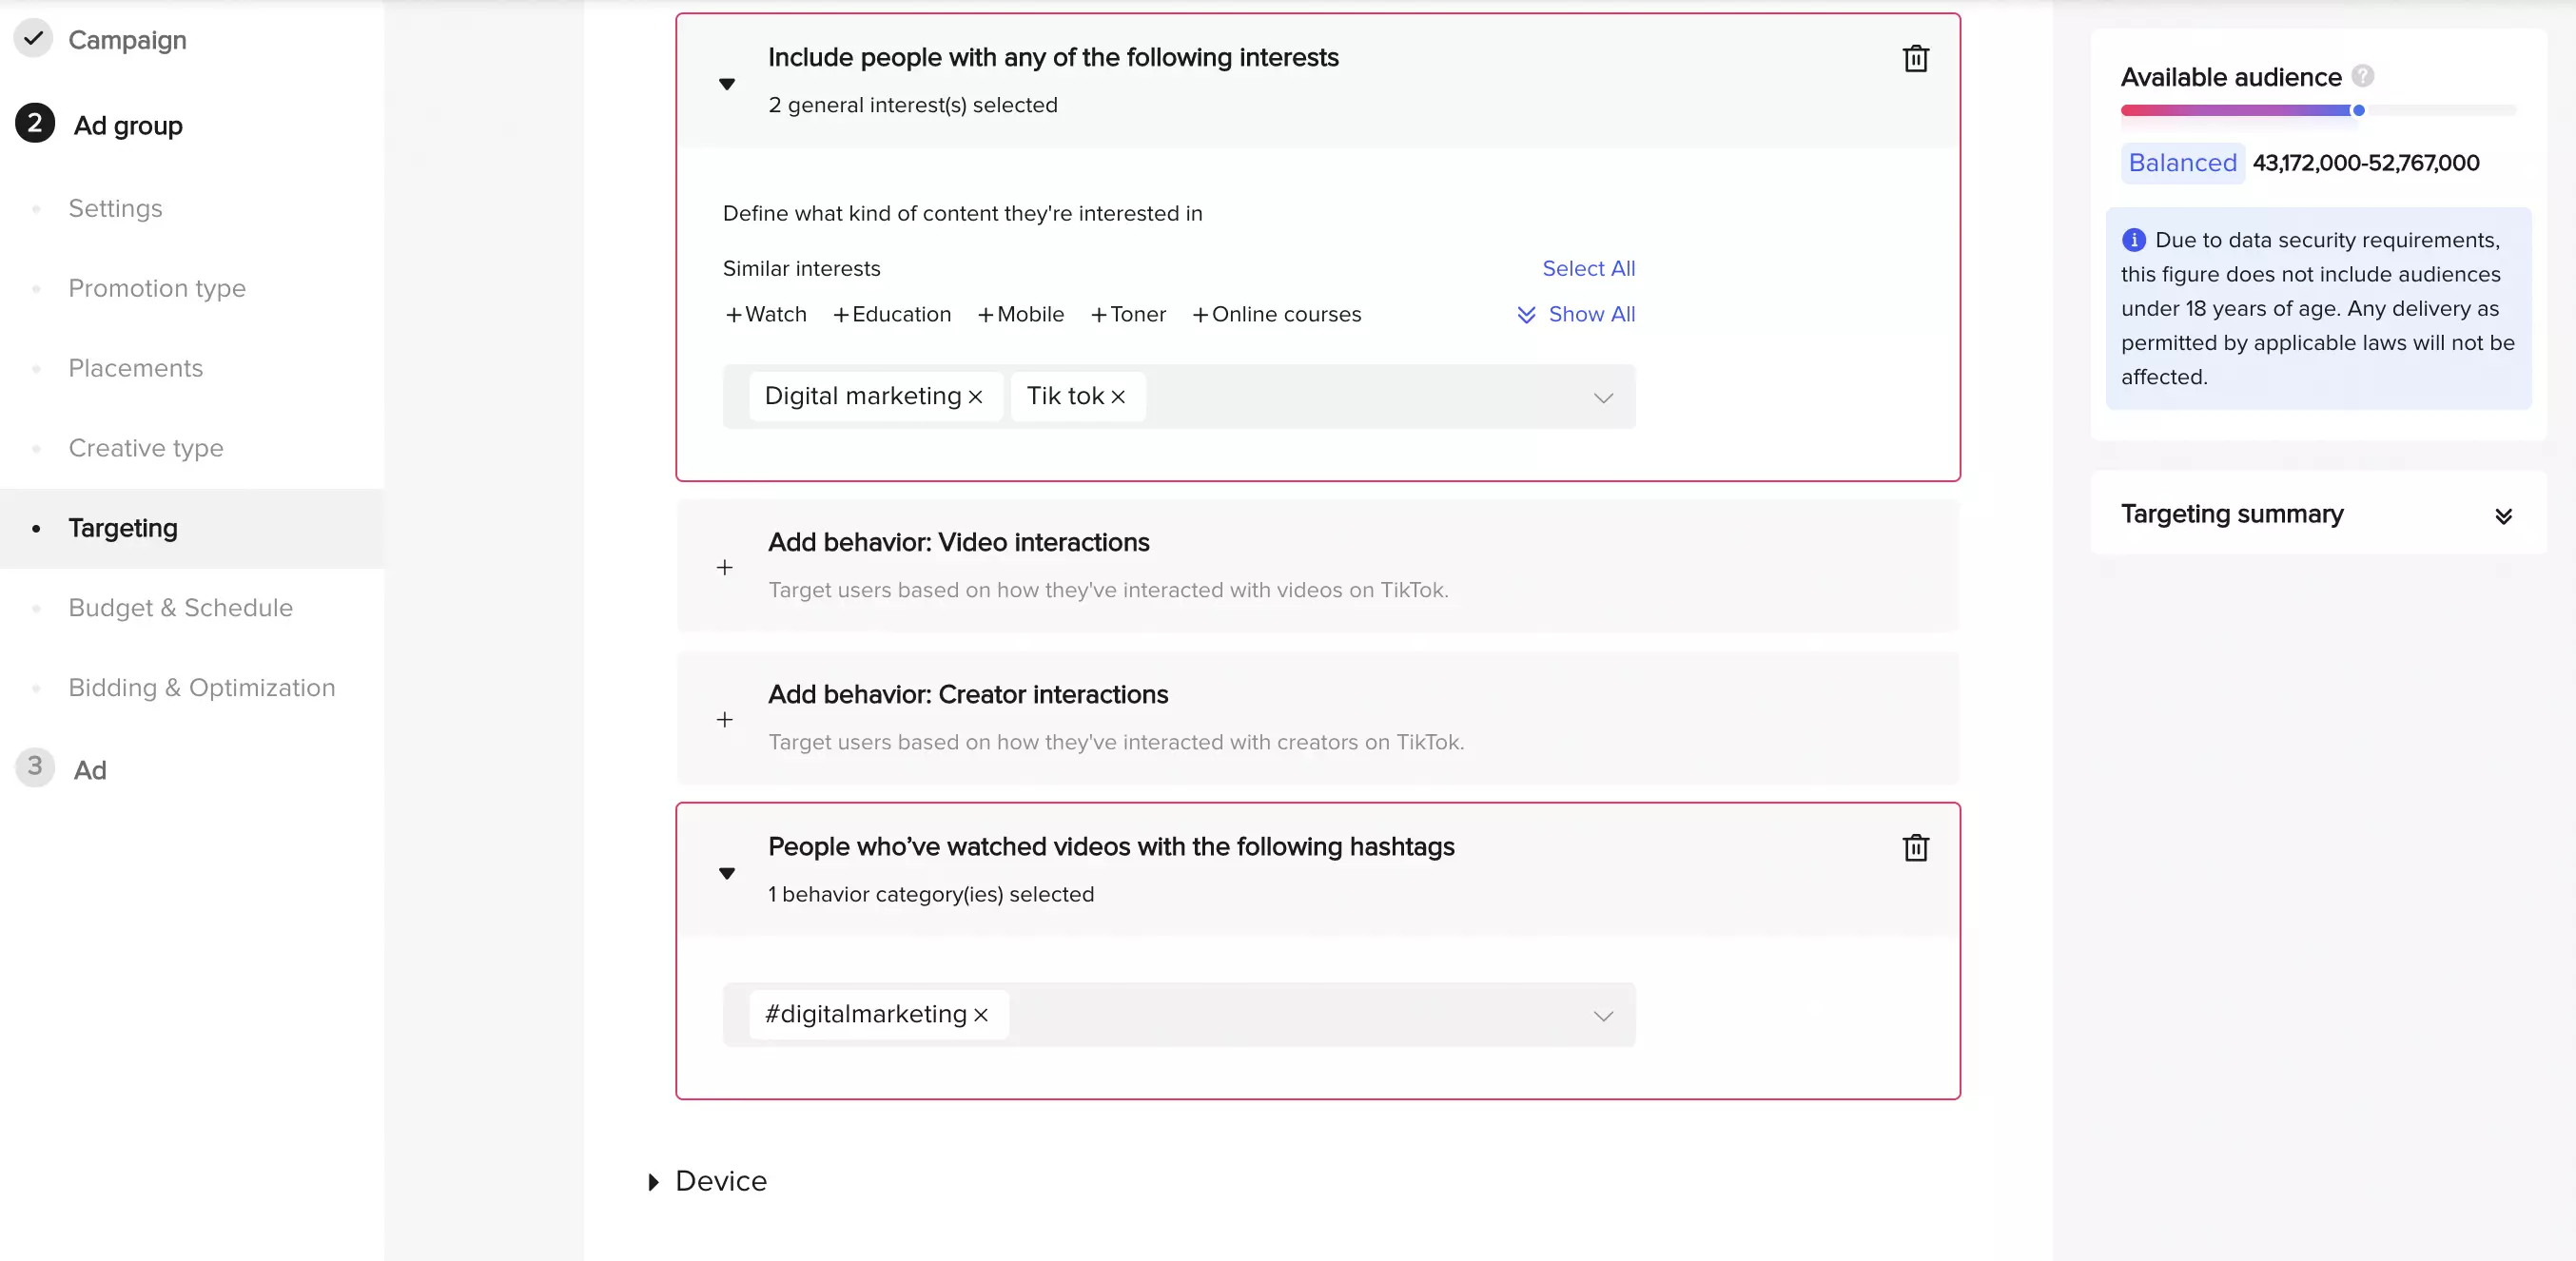Collapse the Targeting summary panel
2576x1261 pixels.
click(x=2505, y=515)
